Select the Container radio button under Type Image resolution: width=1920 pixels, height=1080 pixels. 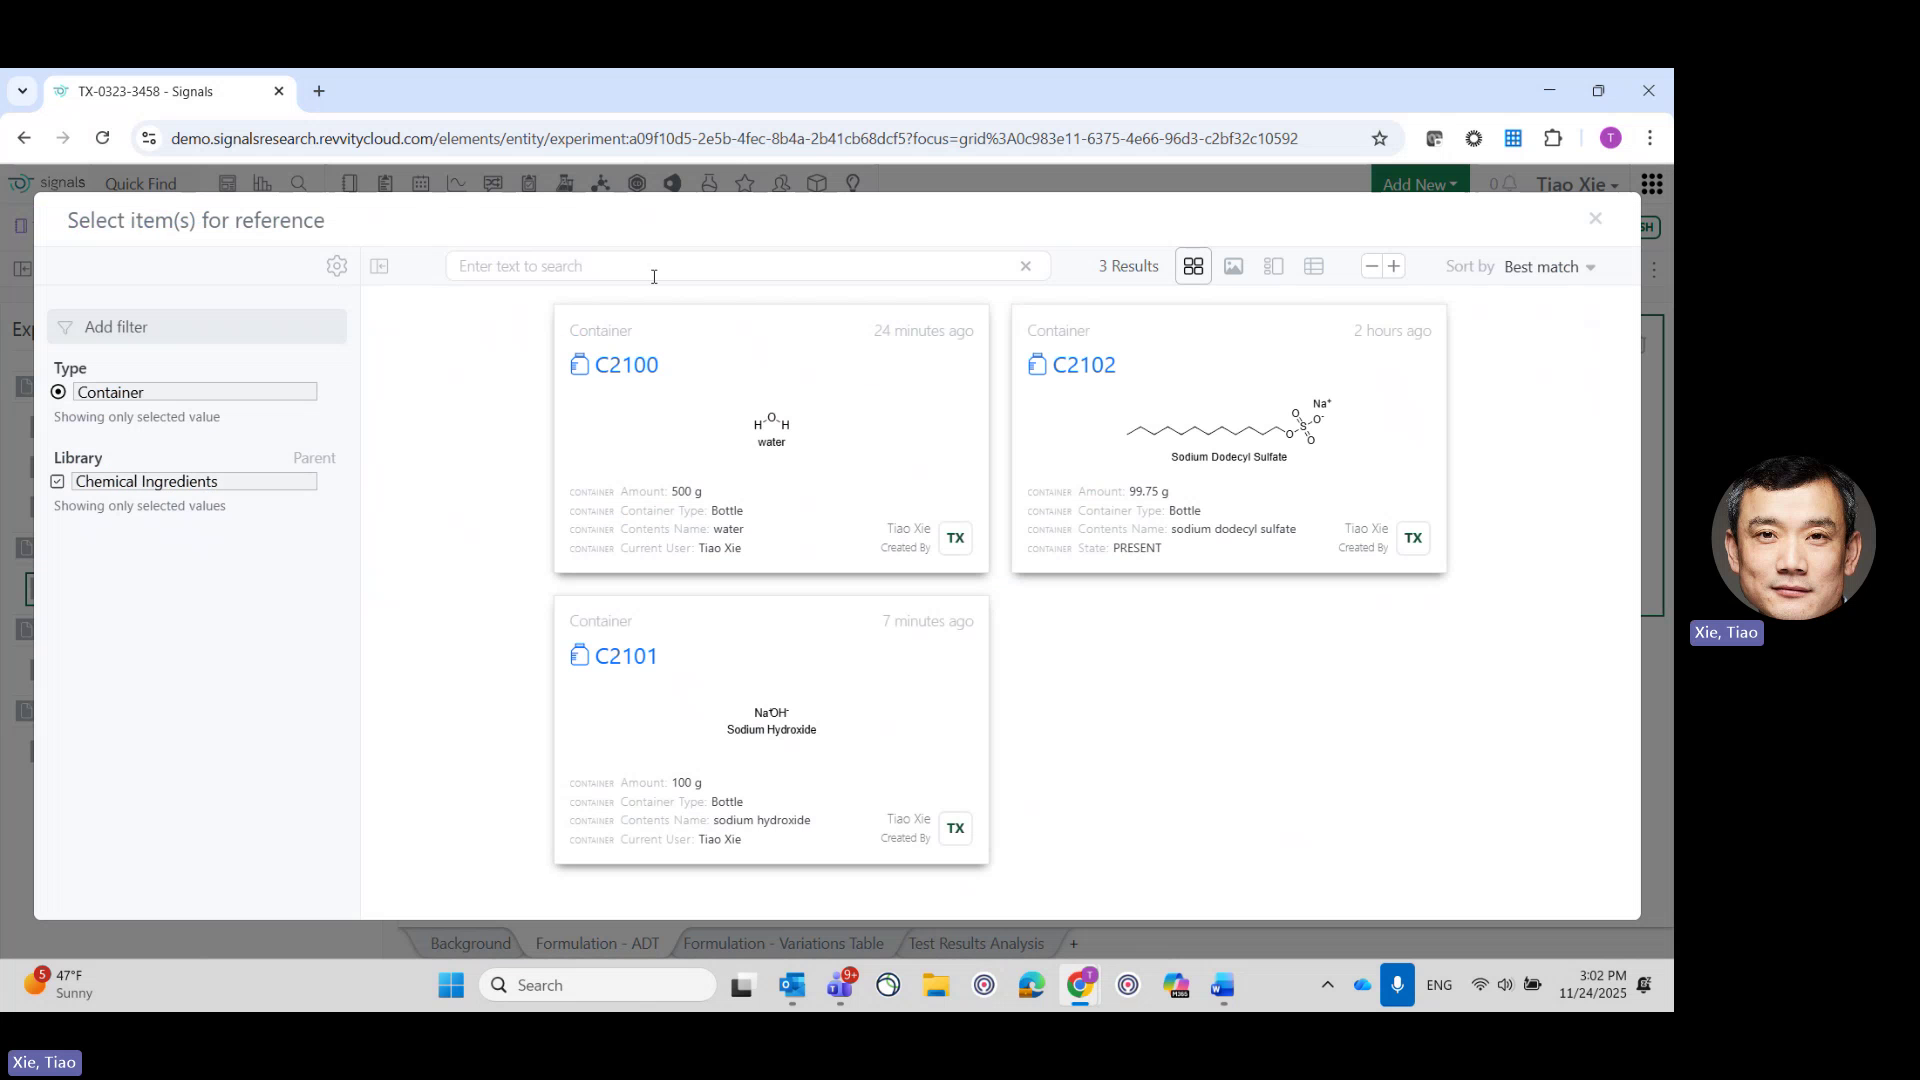click(x=58, y=391)
